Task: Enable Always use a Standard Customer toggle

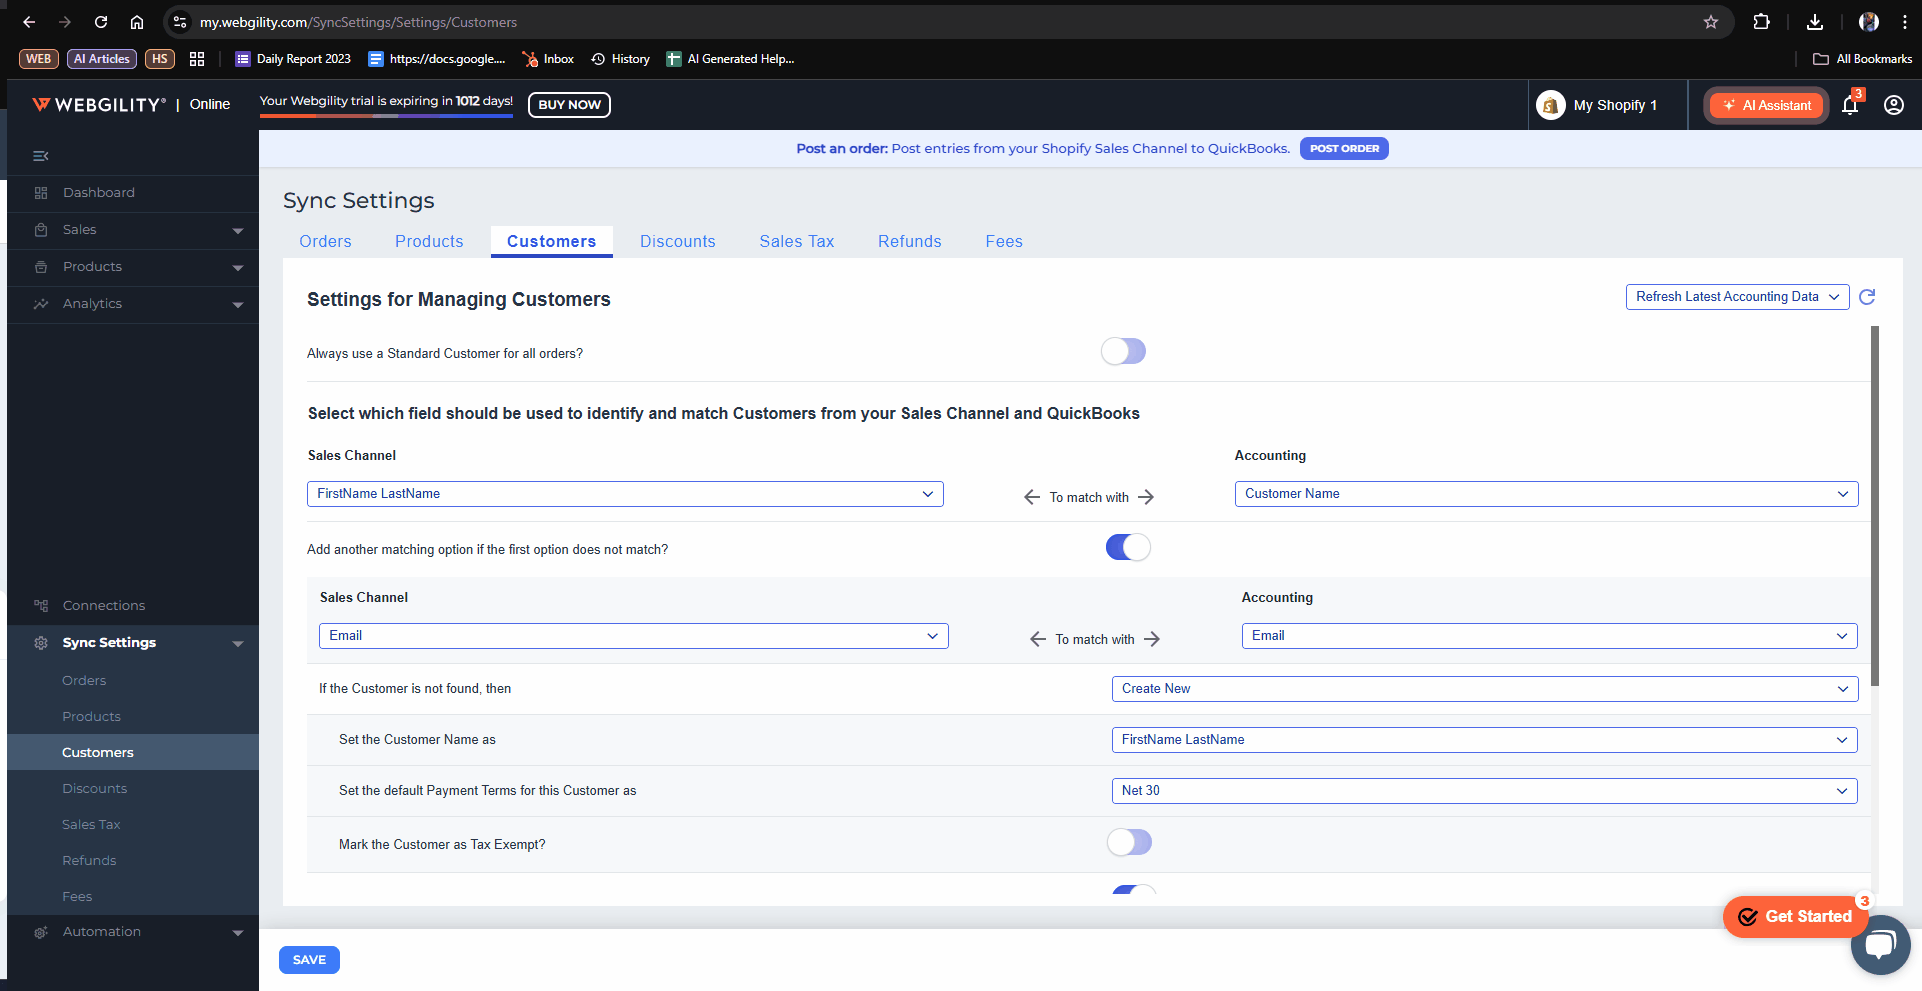Action: [x=1123, y=352]
